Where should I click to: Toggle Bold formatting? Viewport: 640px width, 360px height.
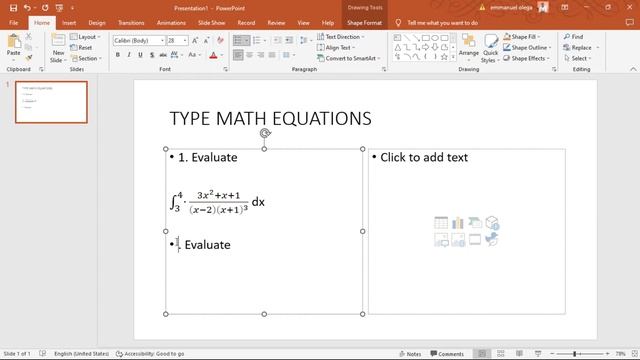coord(118,55)
